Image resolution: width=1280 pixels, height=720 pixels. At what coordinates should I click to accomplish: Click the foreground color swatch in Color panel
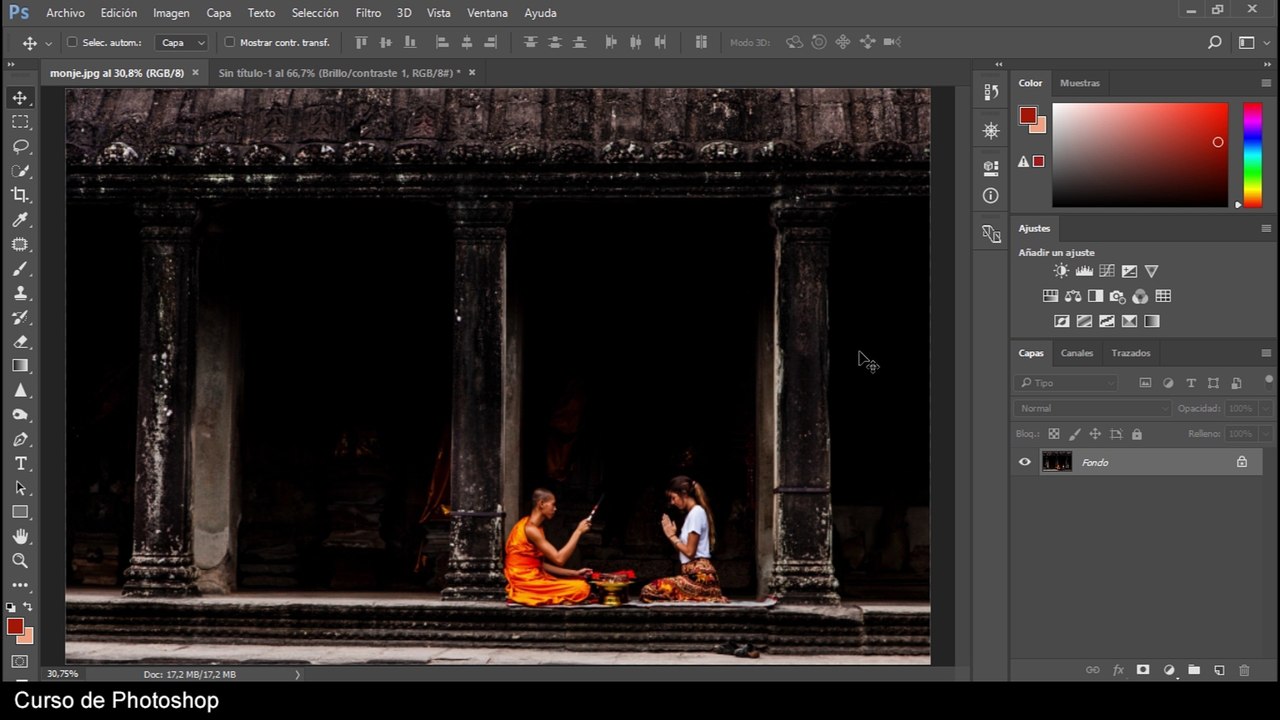[x=1028, y=115]
